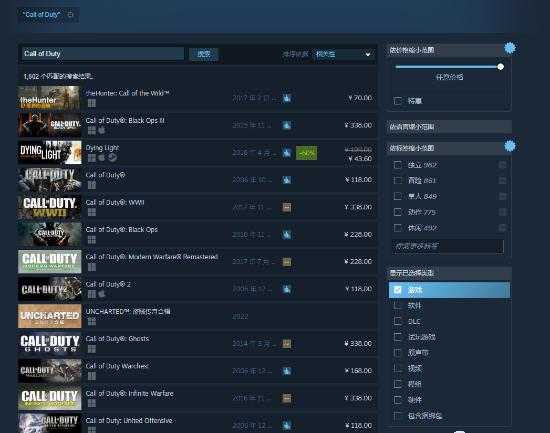Click the review icon for Call of Duty Warchest
Viewport: 550px width, 433px height.
pos(287,371)
